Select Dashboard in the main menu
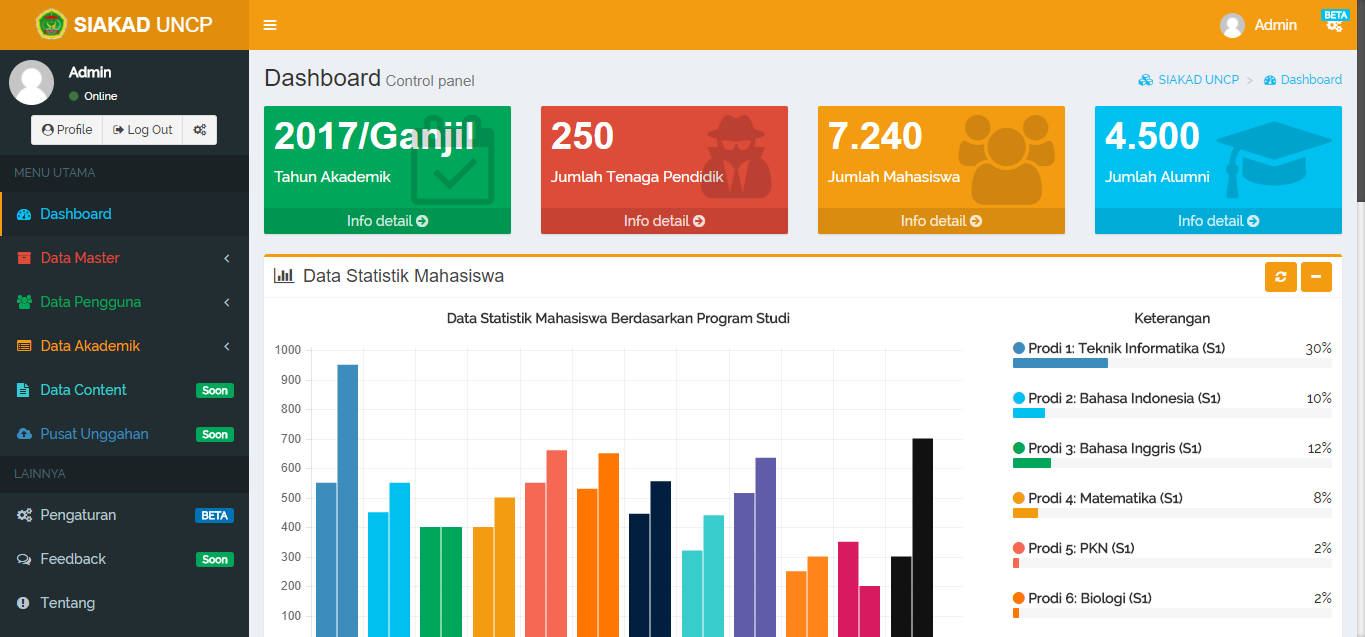 click(x=124, y=214)
